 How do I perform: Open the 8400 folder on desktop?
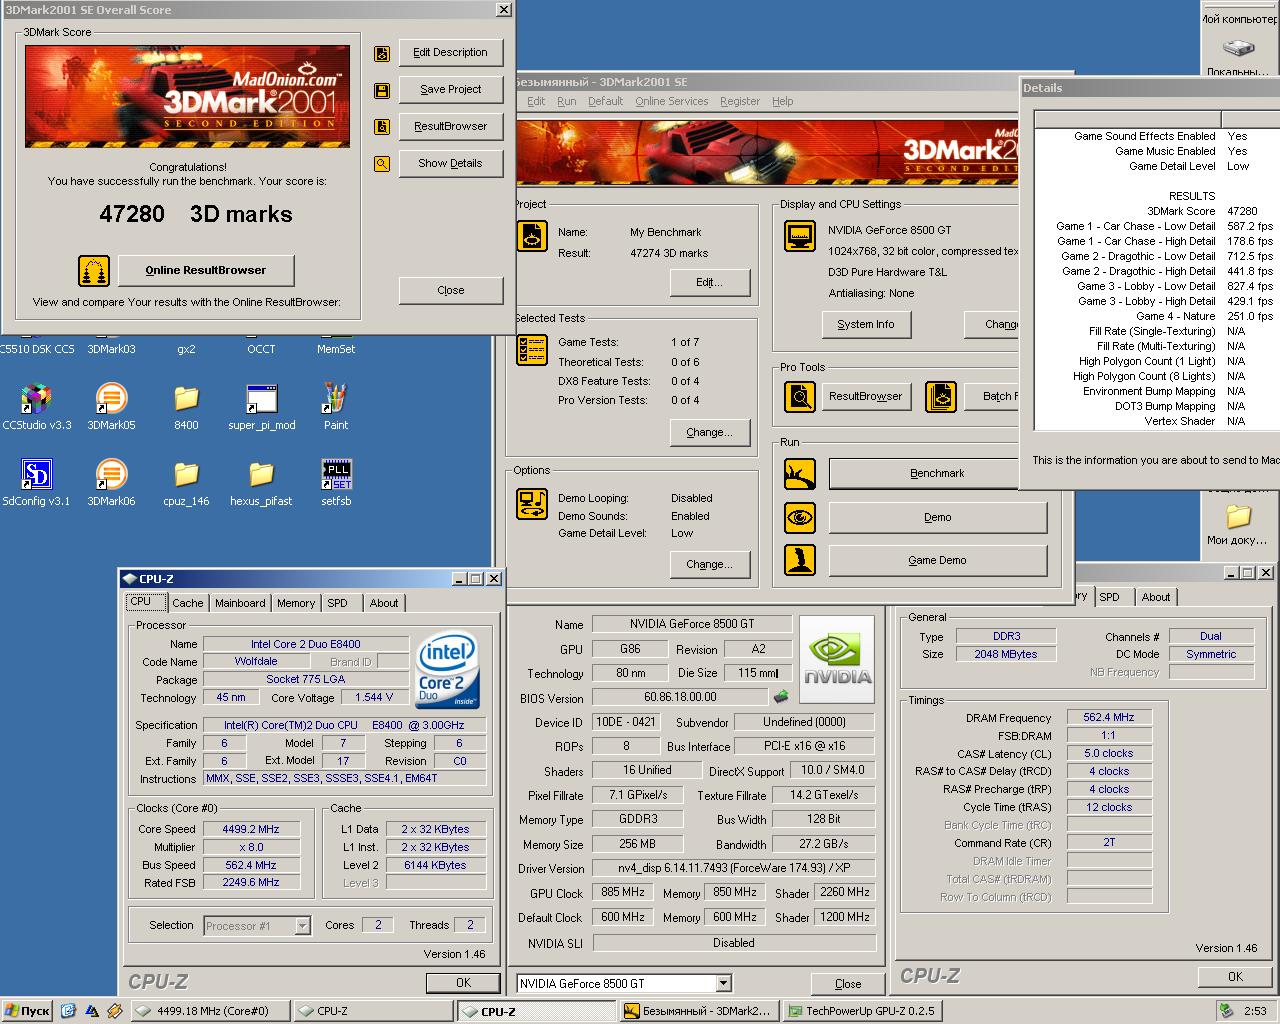[x=186, y=399]
